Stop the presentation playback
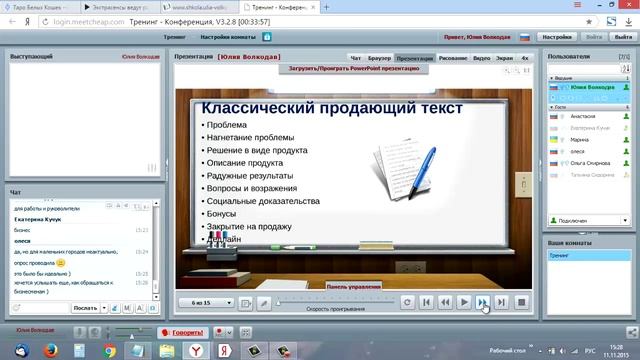Image resolution: width=640 pixels, height=360 pixels. 521,302
